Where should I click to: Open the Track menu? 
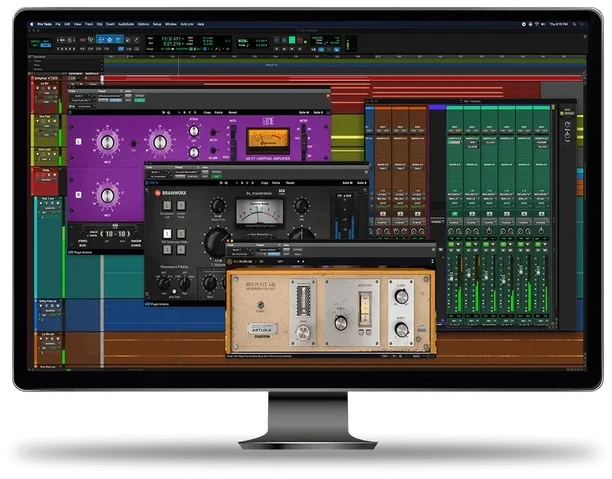(89, 24)
